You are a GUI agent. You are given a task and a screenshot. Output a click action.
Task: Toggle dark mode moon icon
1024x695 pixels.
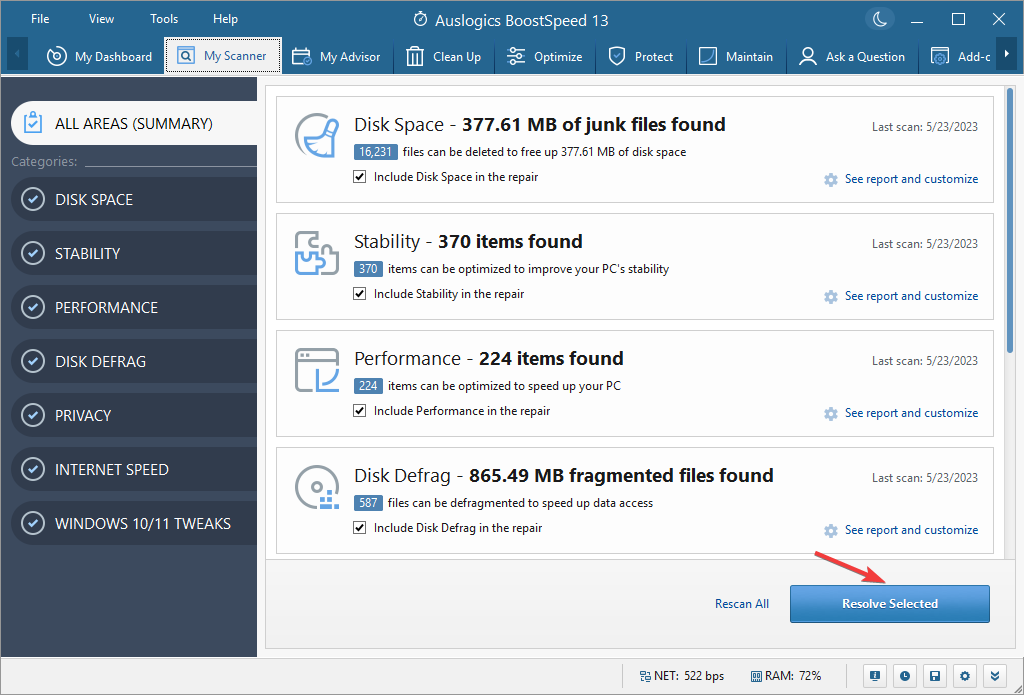(880, 20)
